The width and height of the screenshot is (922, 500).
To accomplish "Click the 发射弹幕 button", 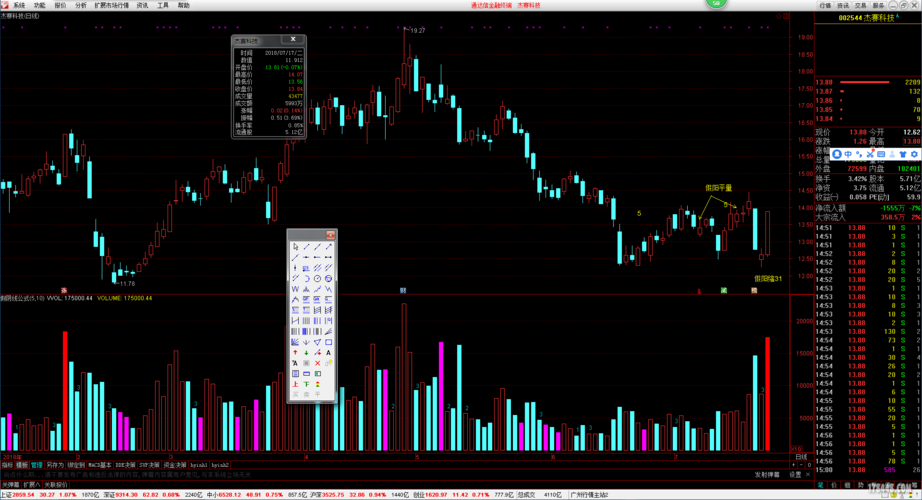I will pos(767,475).
